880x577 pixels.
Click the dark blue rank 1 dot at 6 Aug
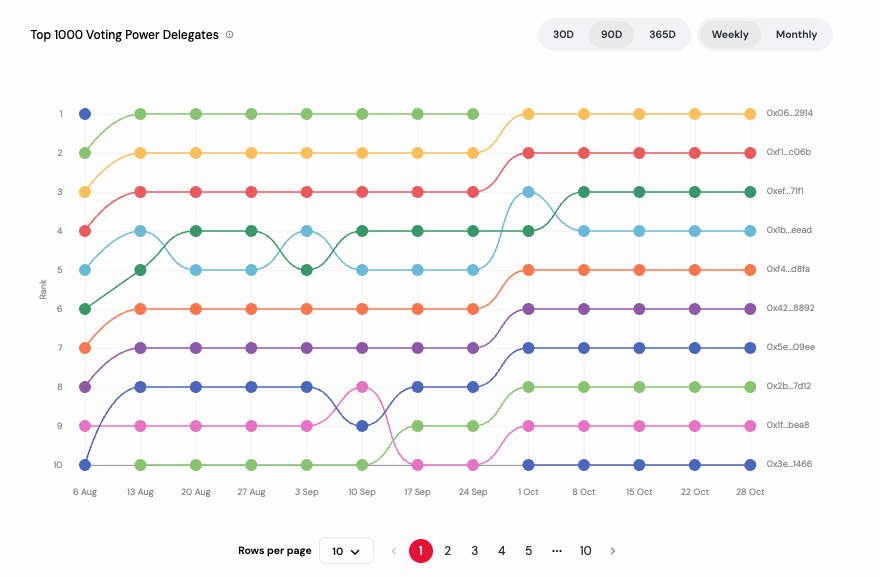click(85, 114)
